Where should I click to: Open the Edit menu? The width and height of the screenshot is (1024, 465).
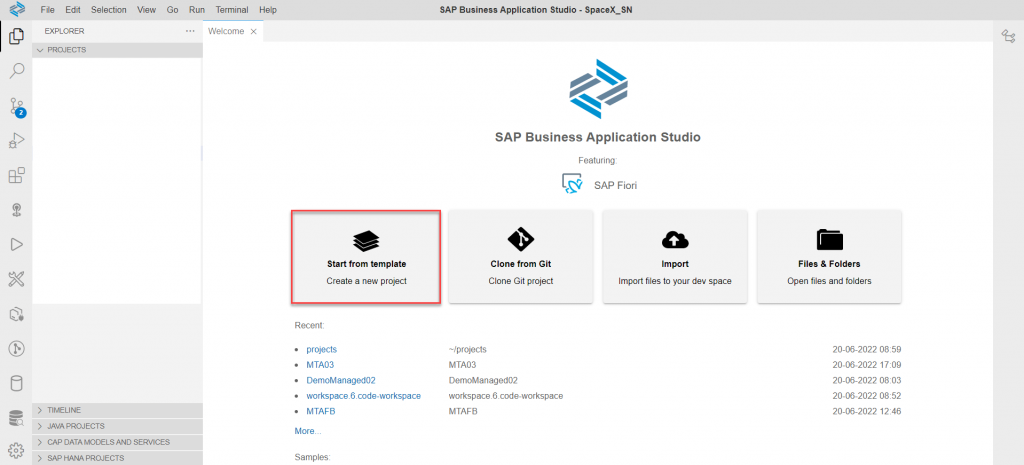pyautogui.click(x=72, y=10)
